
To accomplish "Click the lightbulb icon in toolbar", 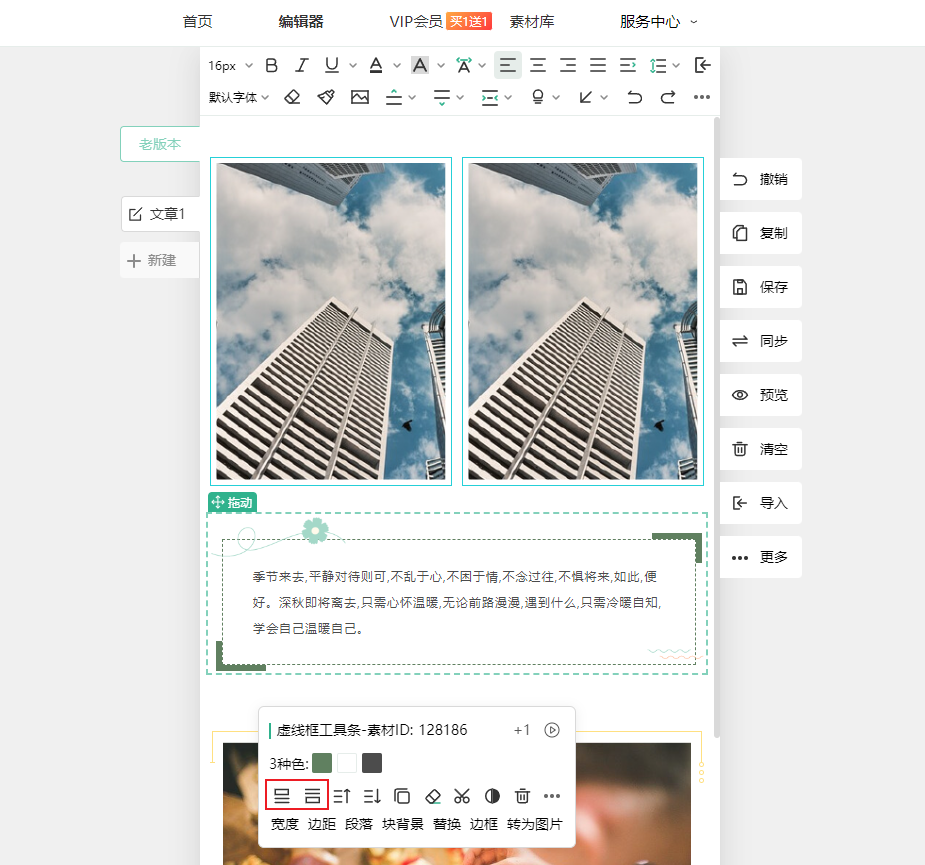I will click(537, 97).
